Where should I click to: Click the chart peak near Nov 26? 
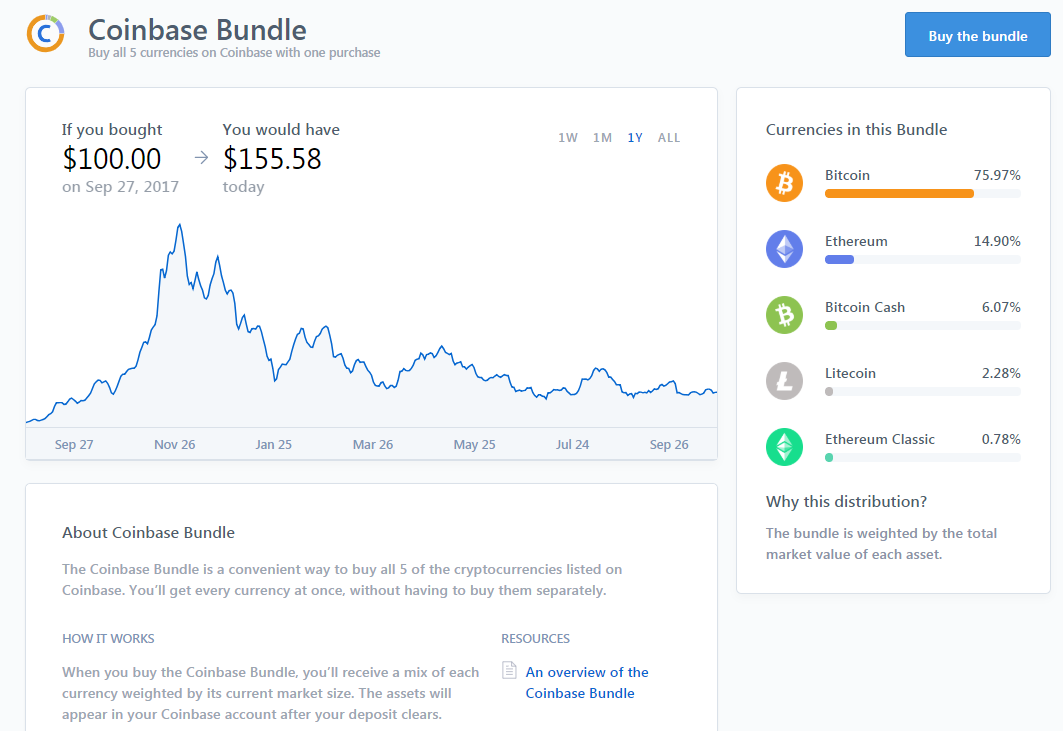180,226
